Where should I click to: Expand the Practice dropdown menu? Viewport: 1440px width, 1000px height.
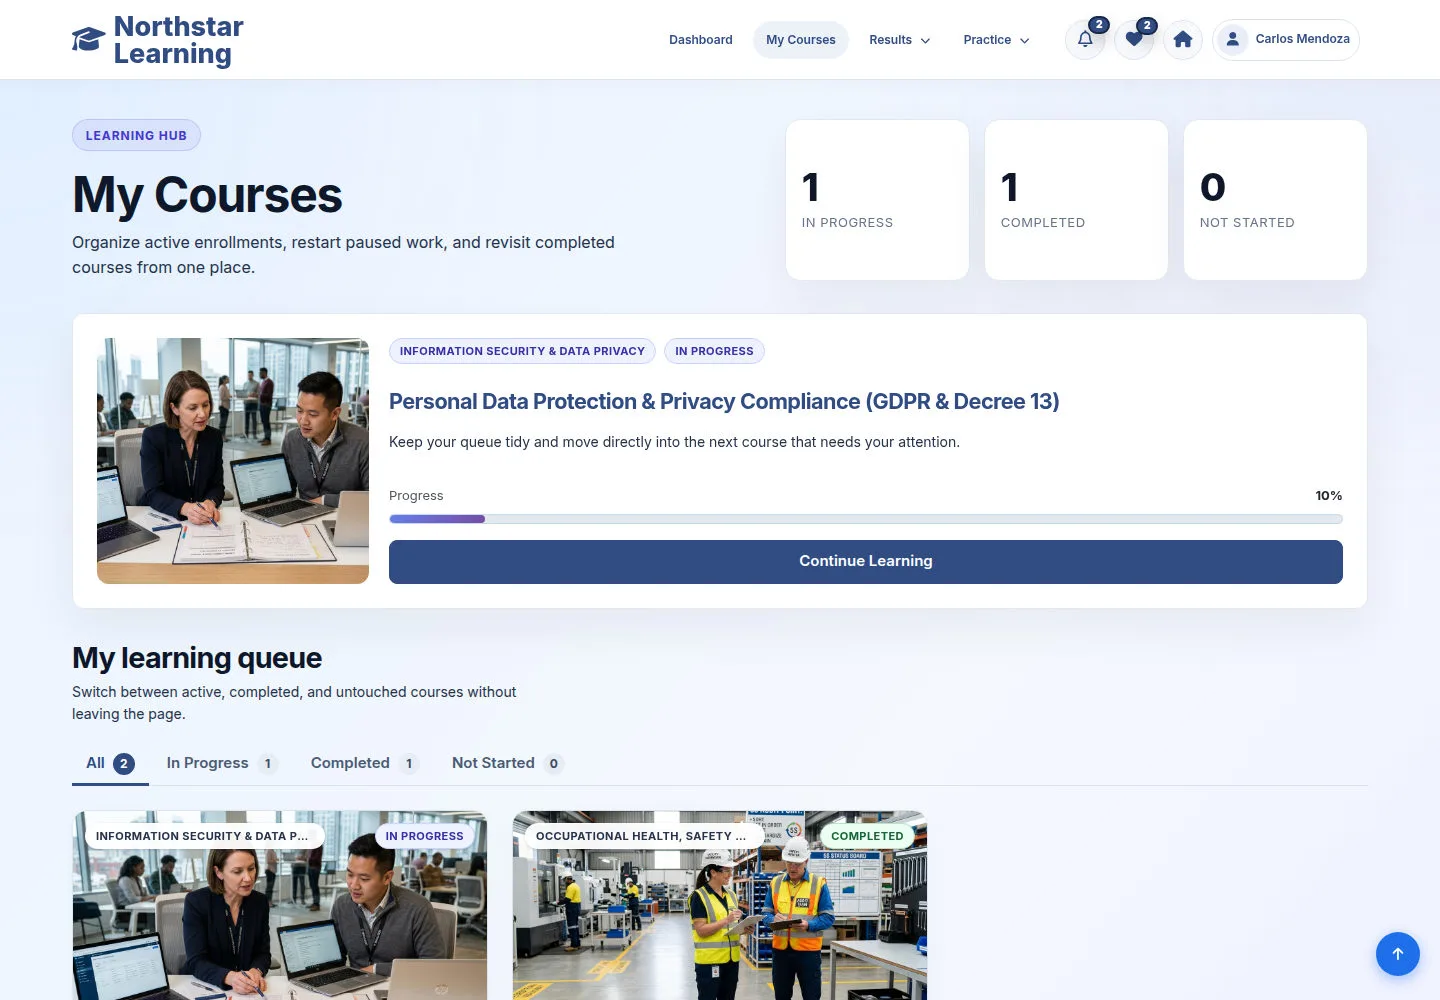click(x=996, y=40)
